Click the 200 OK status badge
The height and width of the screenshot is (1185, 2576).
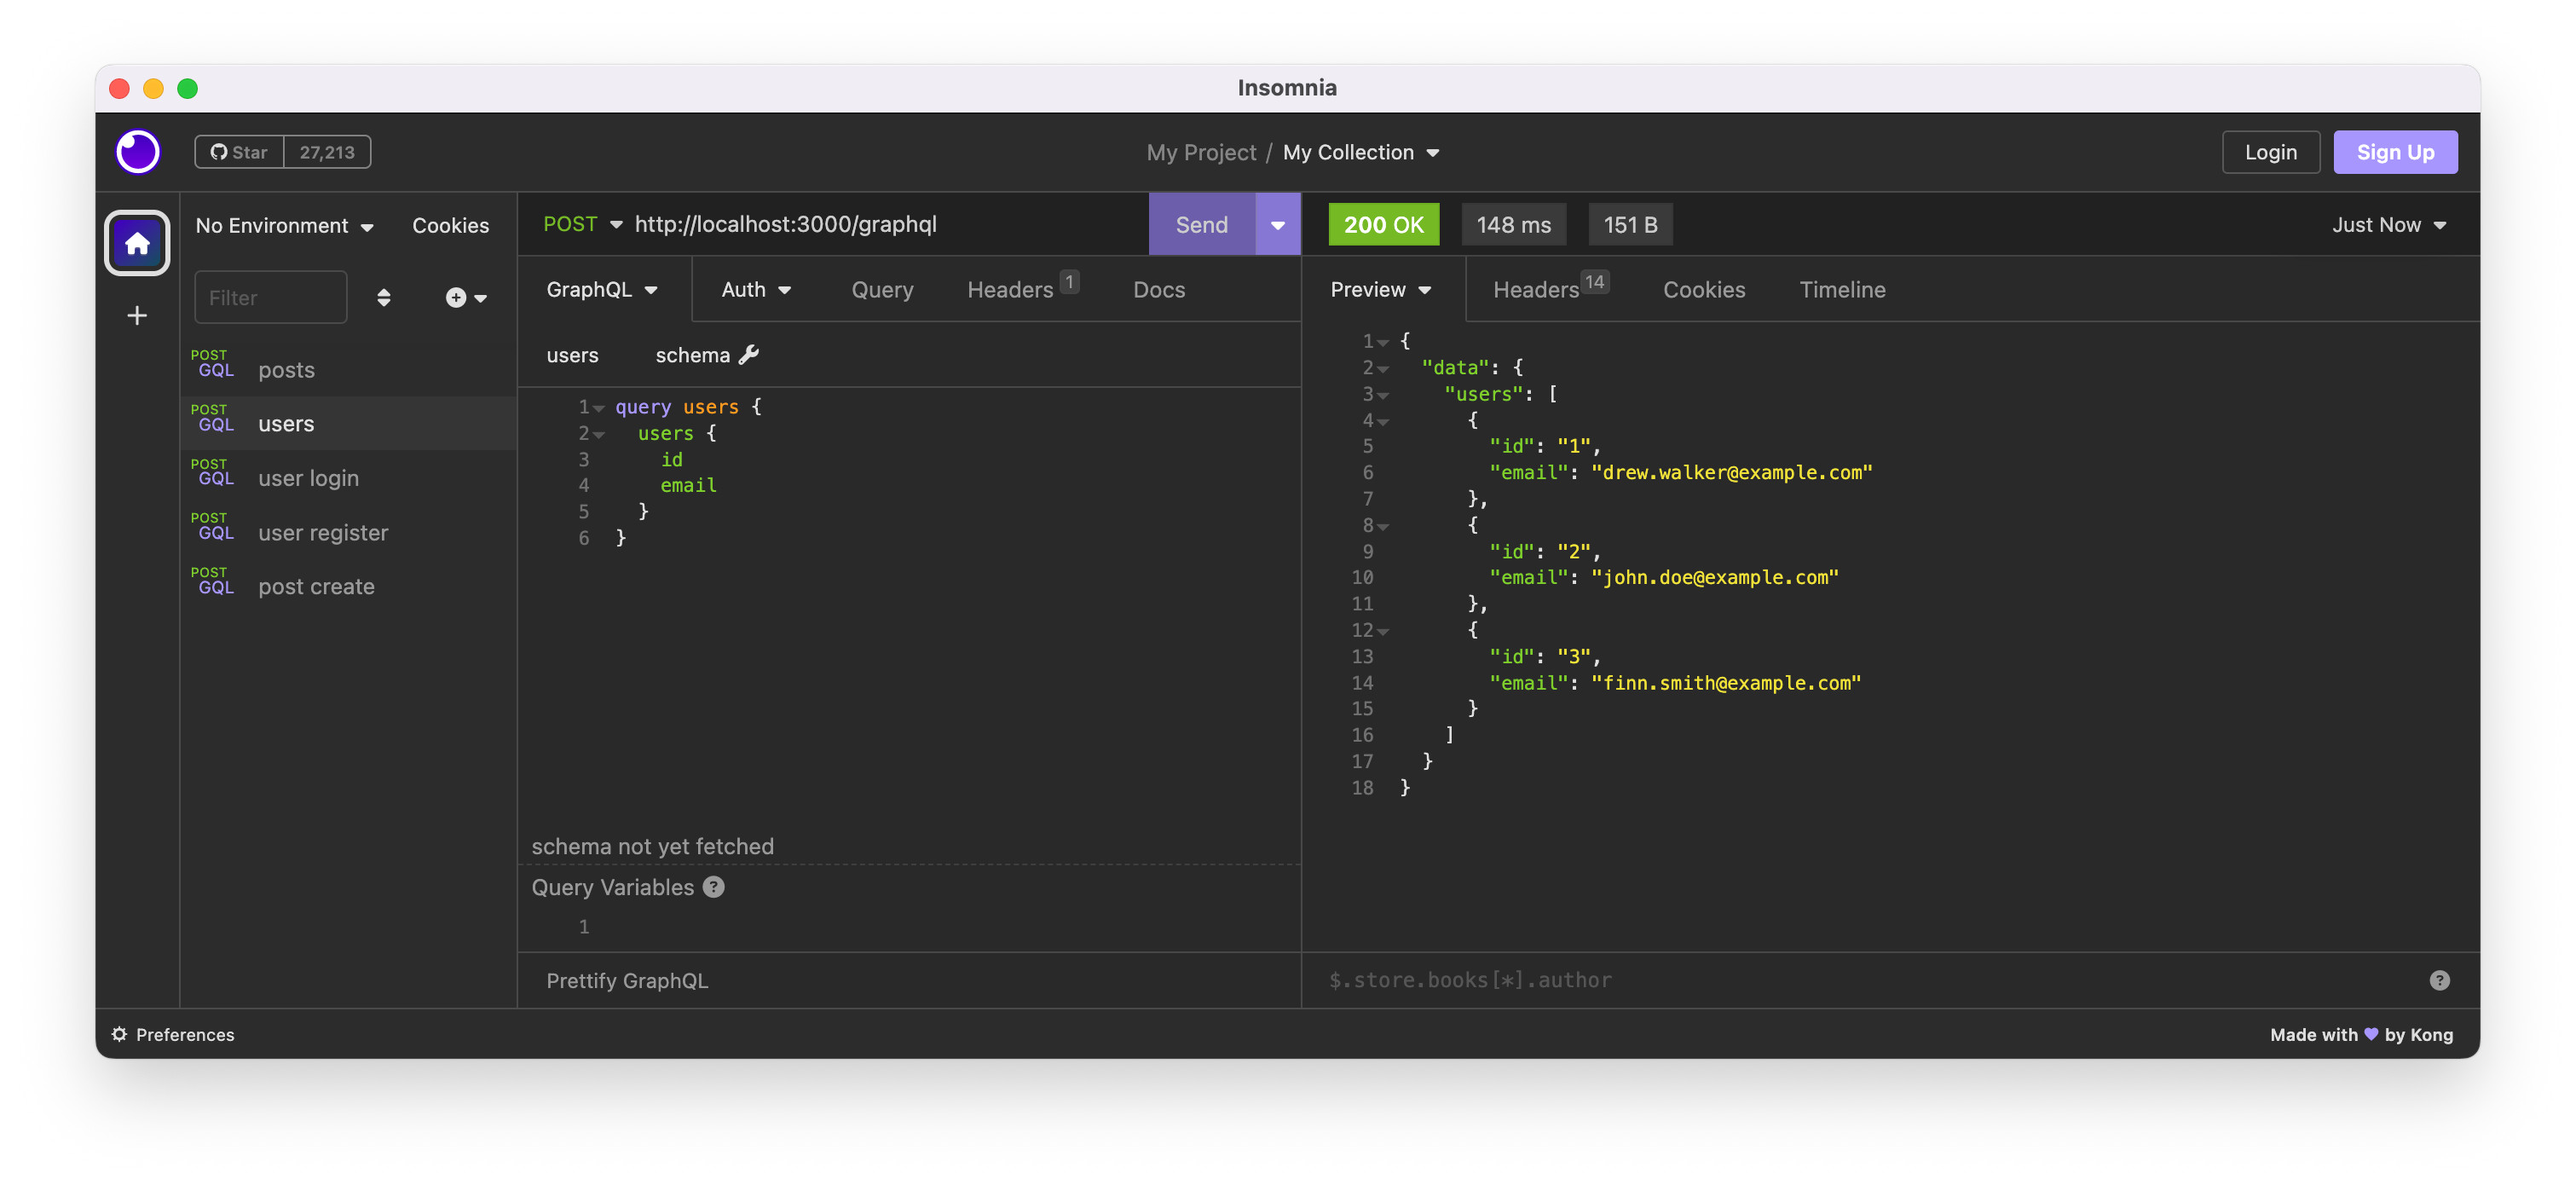coord(1383,224)
